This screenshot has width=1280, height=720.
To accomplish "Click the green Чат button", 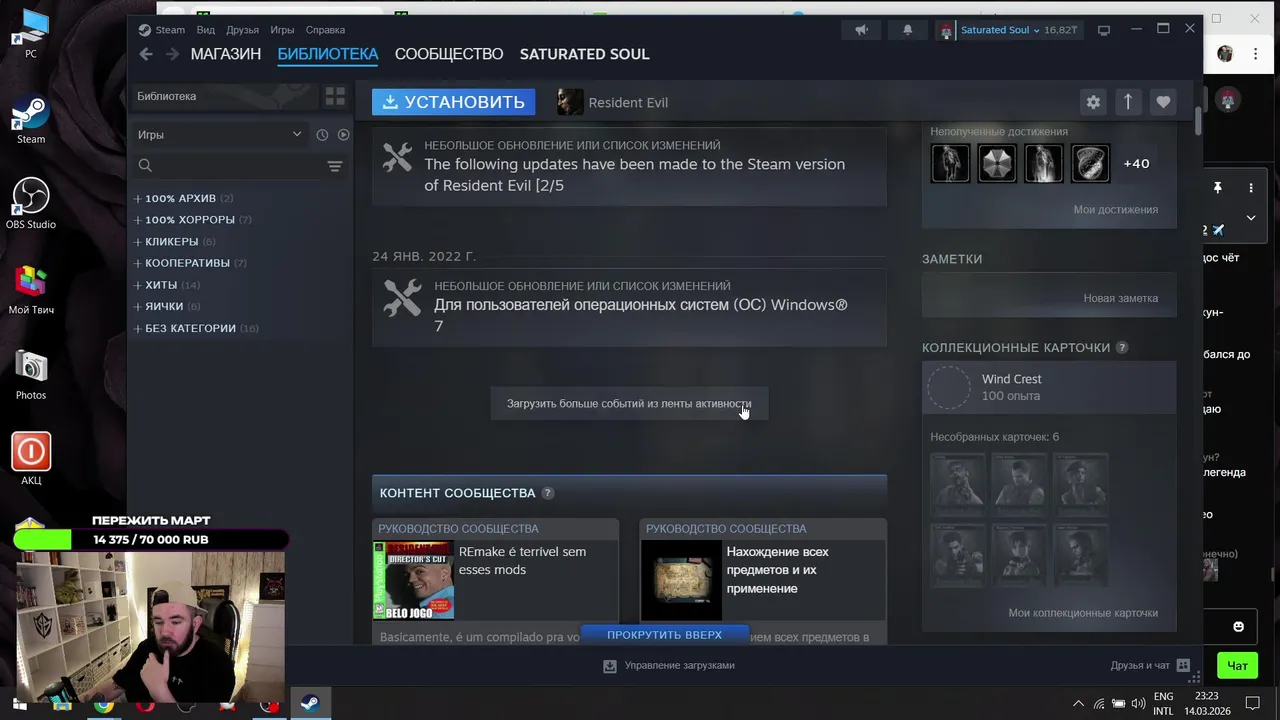I will [1238, 665].
